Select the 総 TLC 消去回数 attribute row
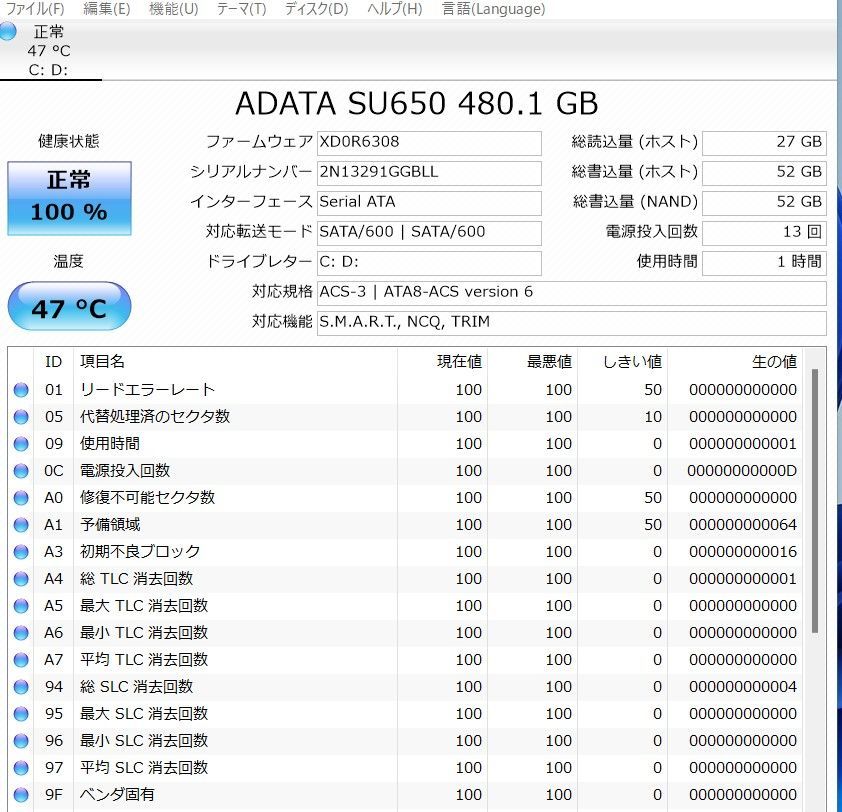This screenshot has width=842, height=812. pyautogui.click(x=405, y=579)
